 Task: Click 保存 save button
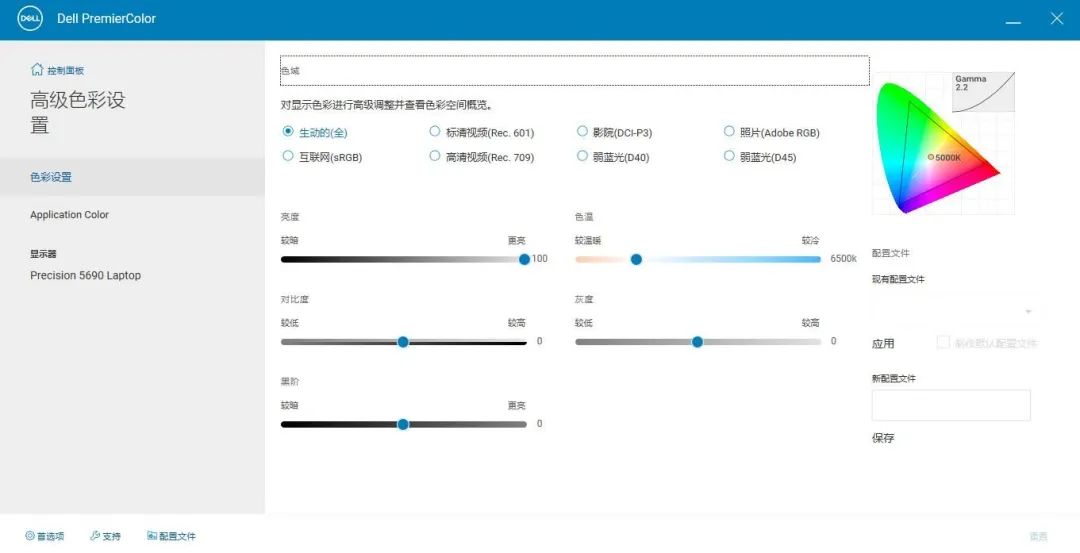pos(883,438)
